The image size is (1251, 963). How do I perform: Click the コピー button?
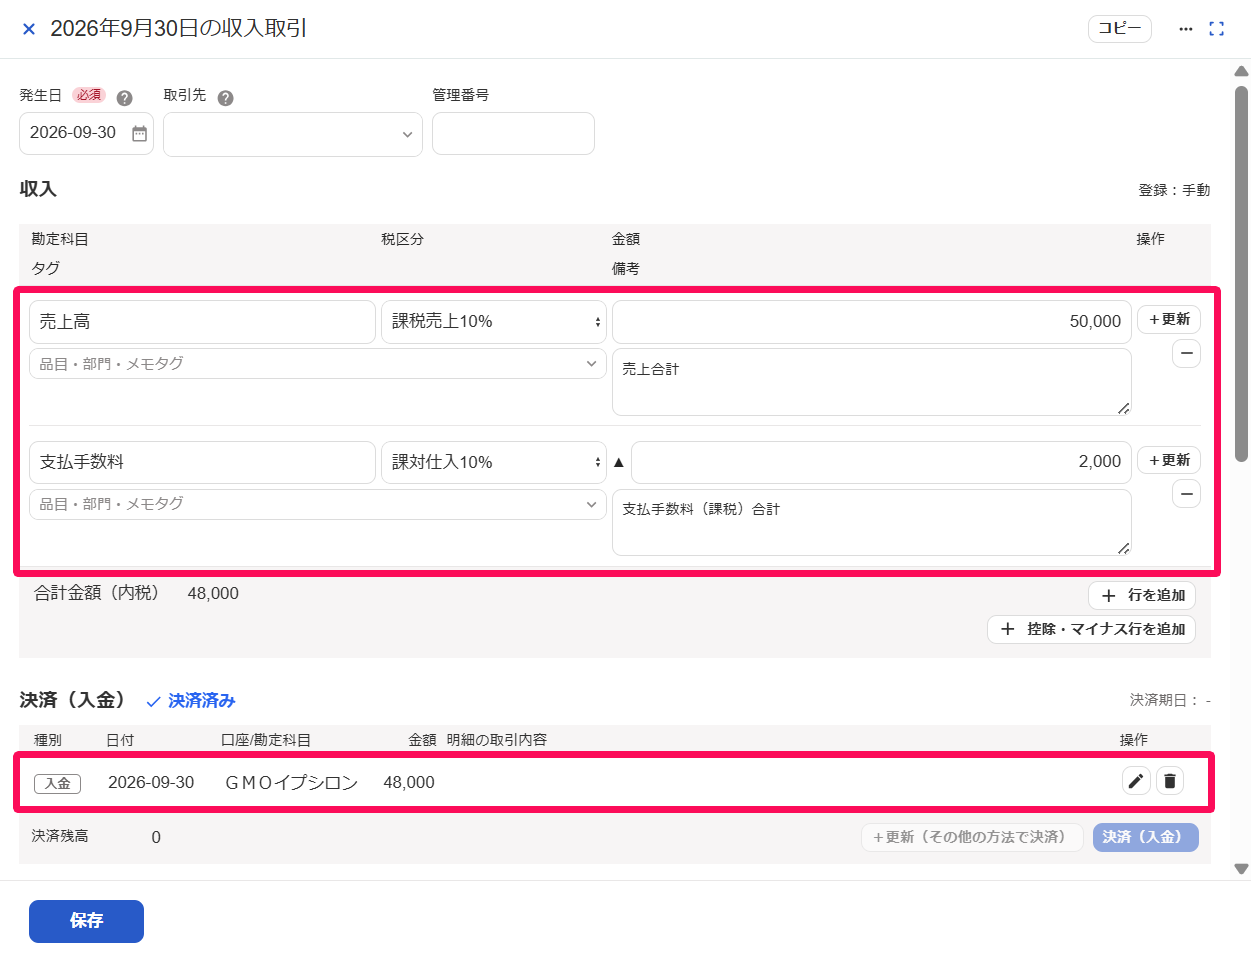1120,28
